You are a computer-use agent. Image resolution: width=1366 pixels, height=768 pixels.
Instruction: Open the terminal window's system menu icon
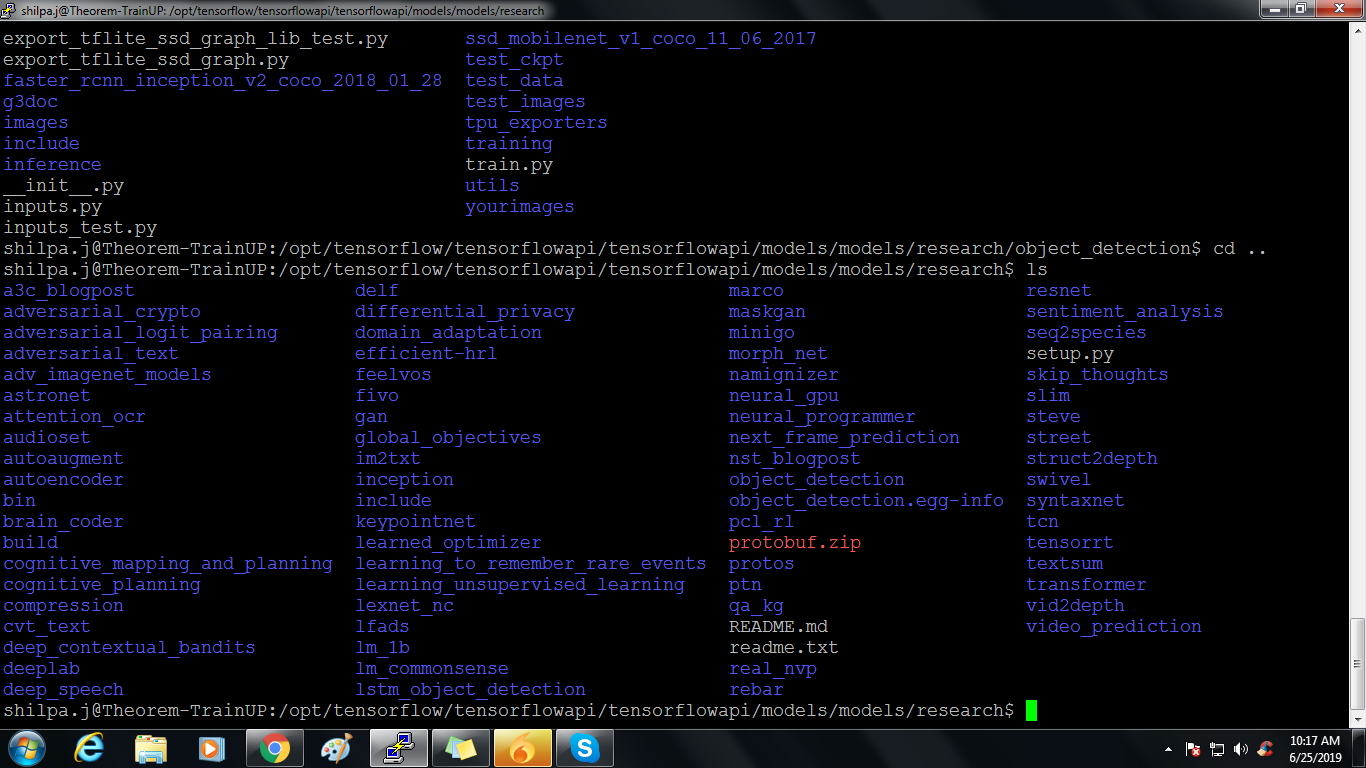(8, 9)
